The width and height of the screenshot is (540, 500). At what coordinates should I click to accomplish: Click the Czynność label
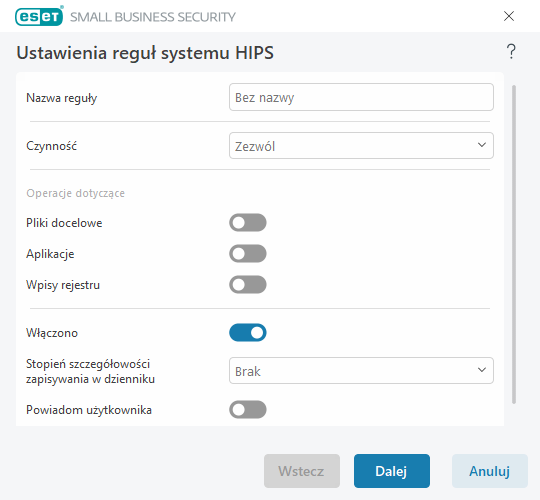click(51, 146)
